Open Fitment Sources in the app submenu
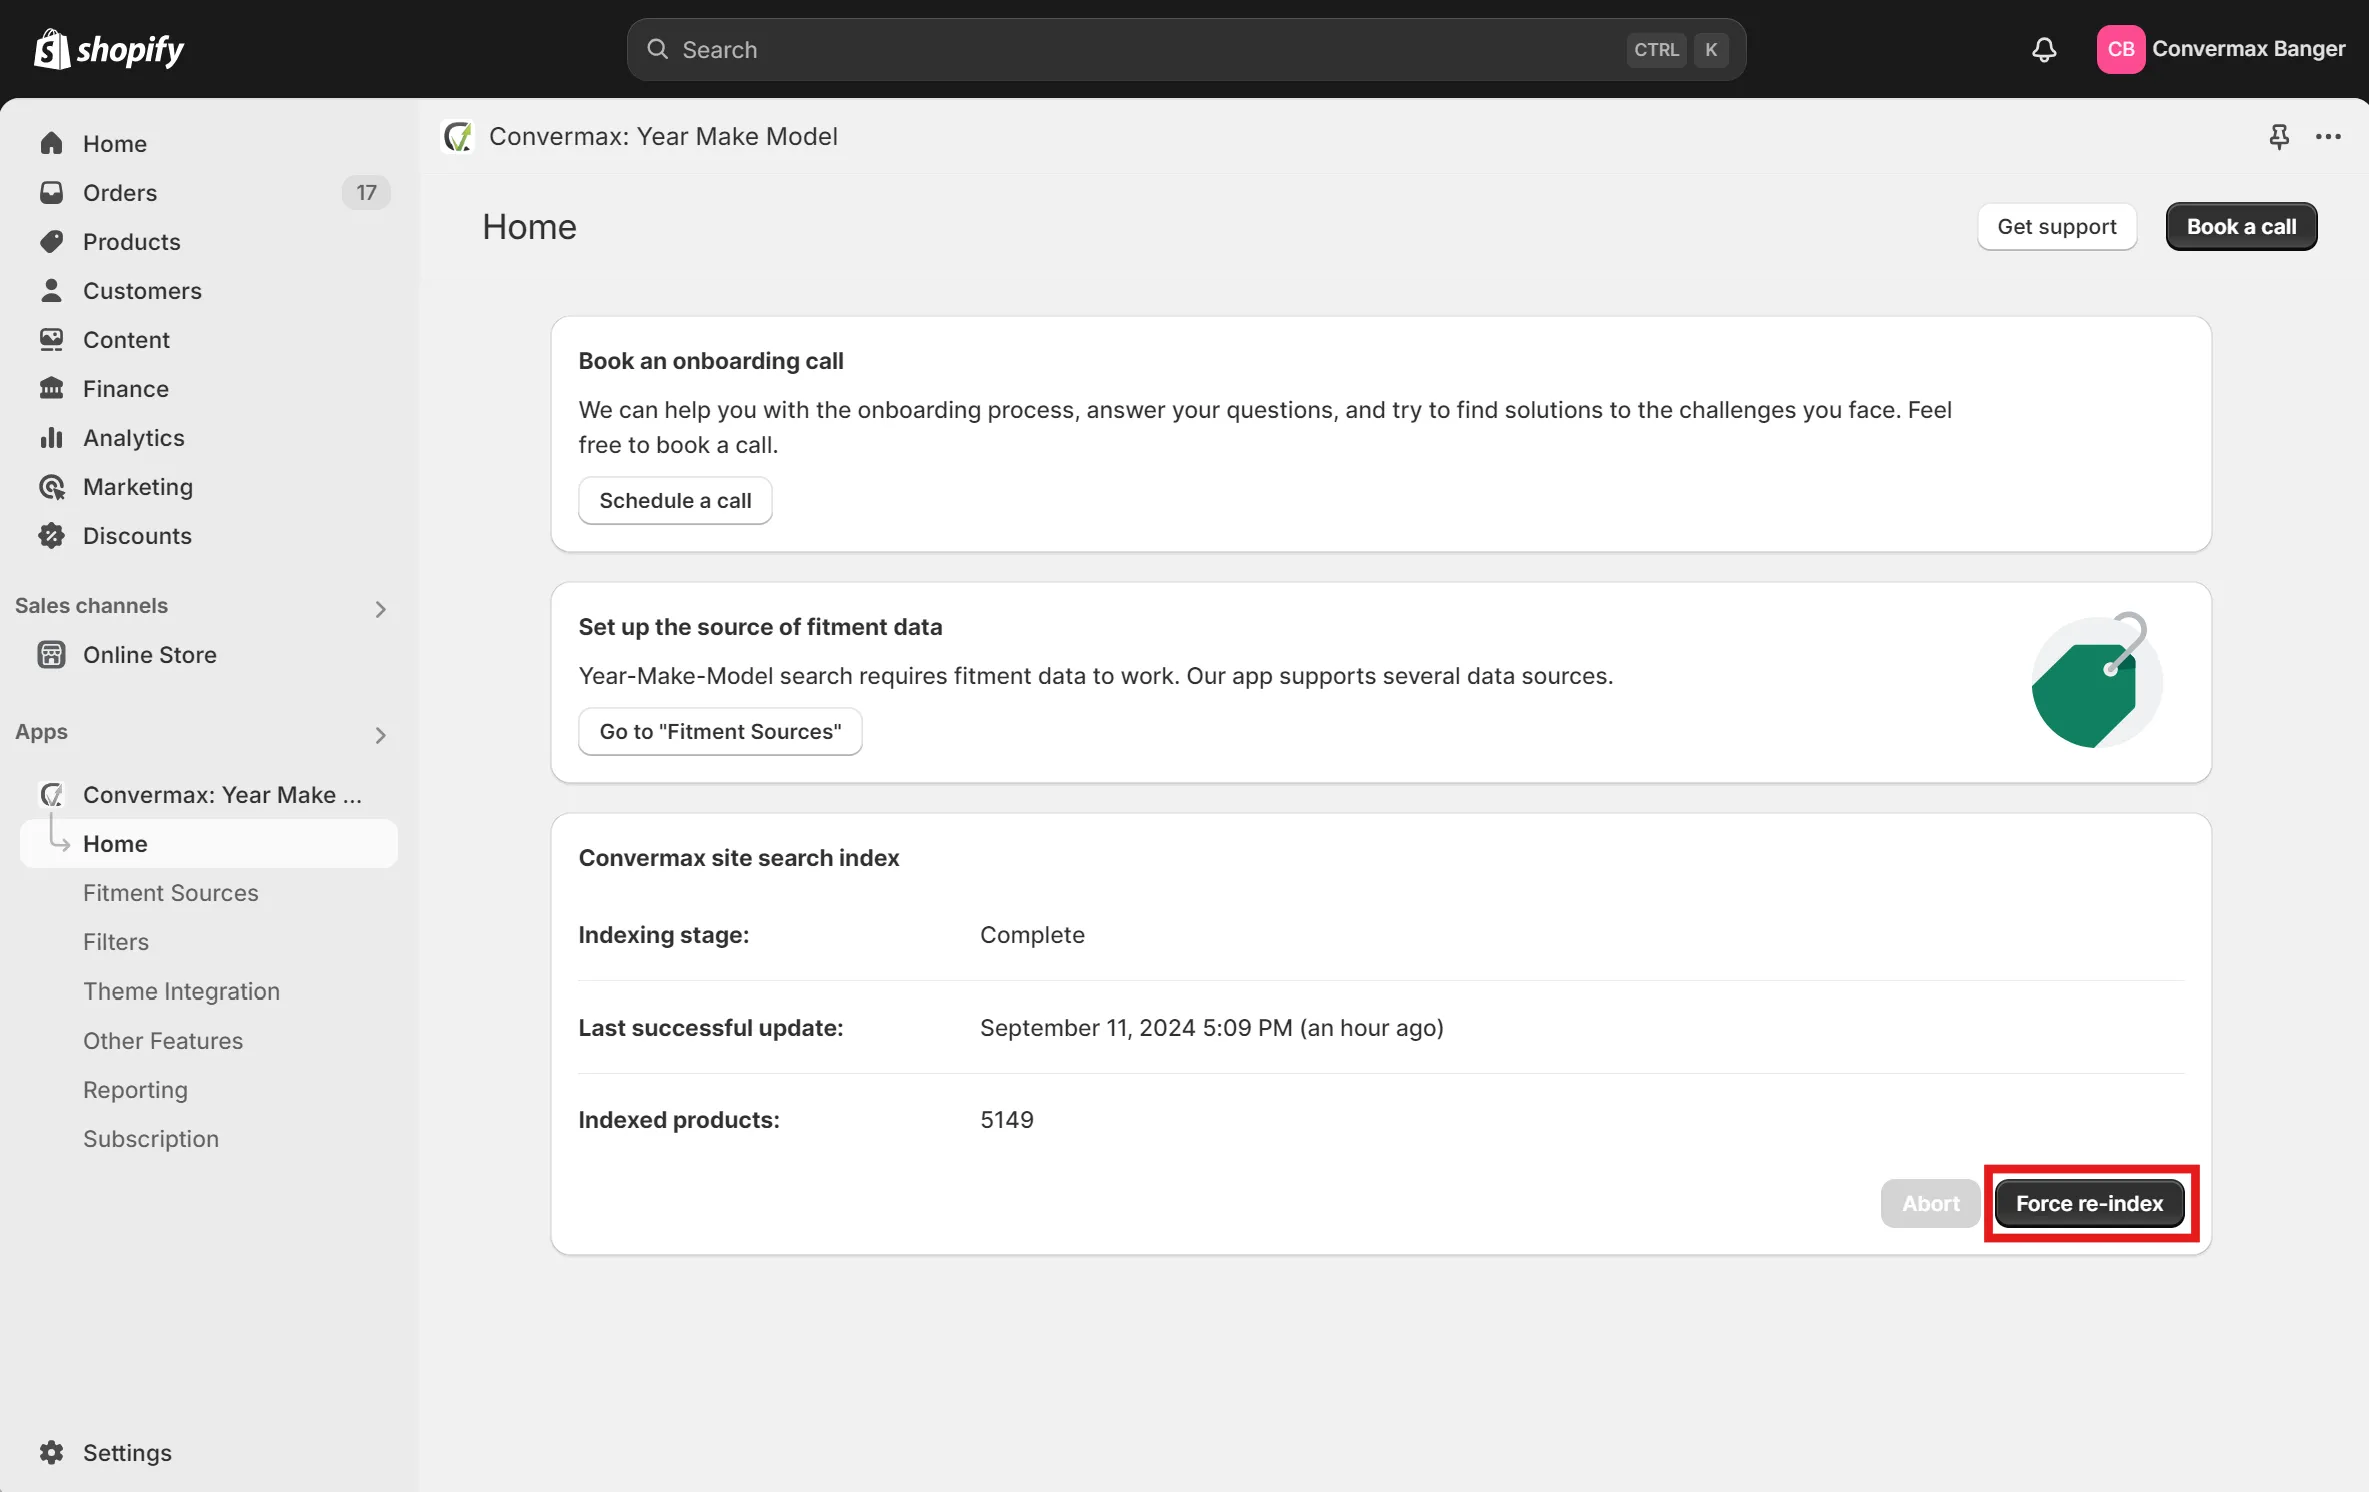Viewport: 2369px width, 1492px height. click(170, 893)
